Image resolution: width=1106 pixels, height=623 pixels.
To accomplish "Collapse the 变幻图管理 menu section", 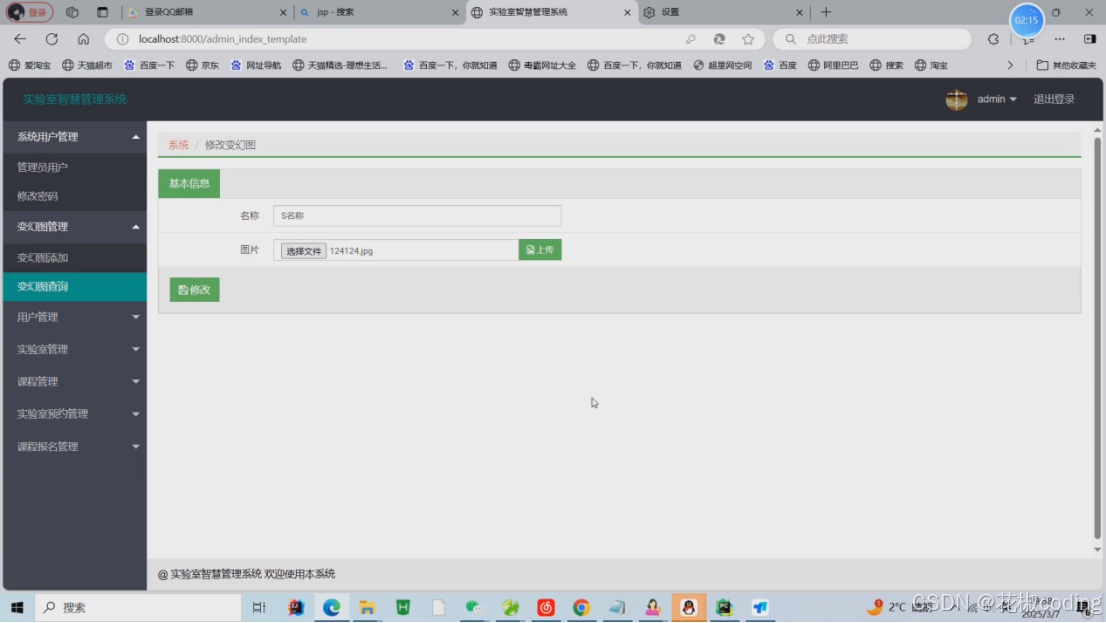I will [75, 226].
